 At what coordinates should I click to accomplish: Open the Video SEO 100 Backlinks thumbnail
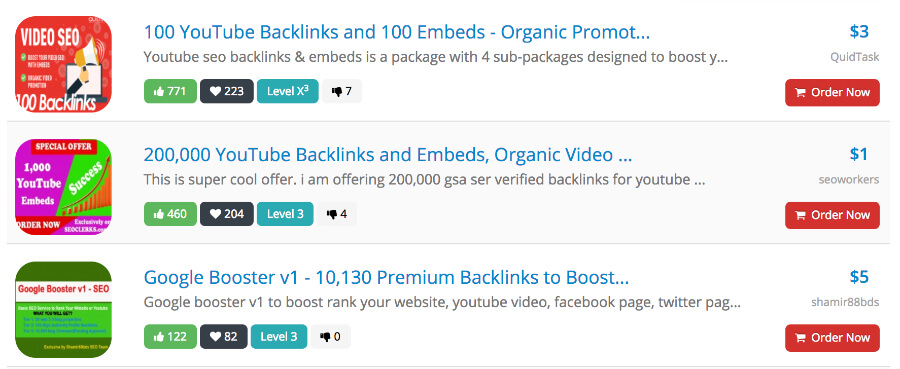tap(63, 64)
